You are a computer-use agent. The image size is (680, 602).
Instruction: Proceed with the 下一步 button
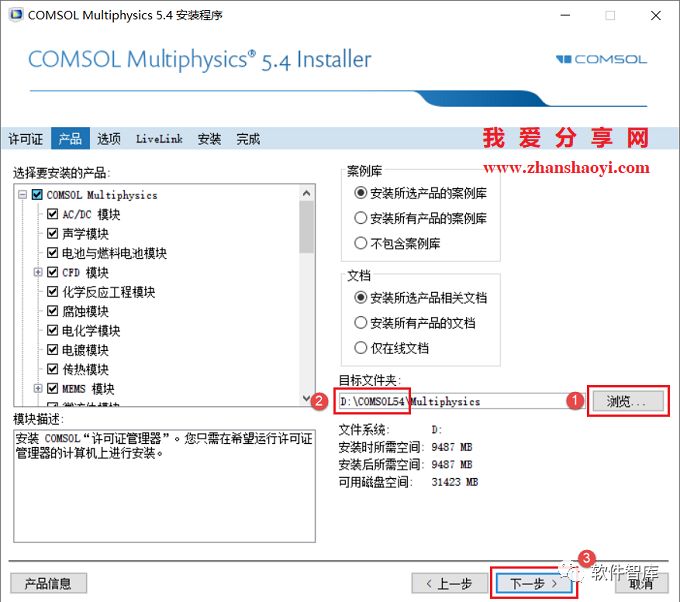[x=534, y=583]
